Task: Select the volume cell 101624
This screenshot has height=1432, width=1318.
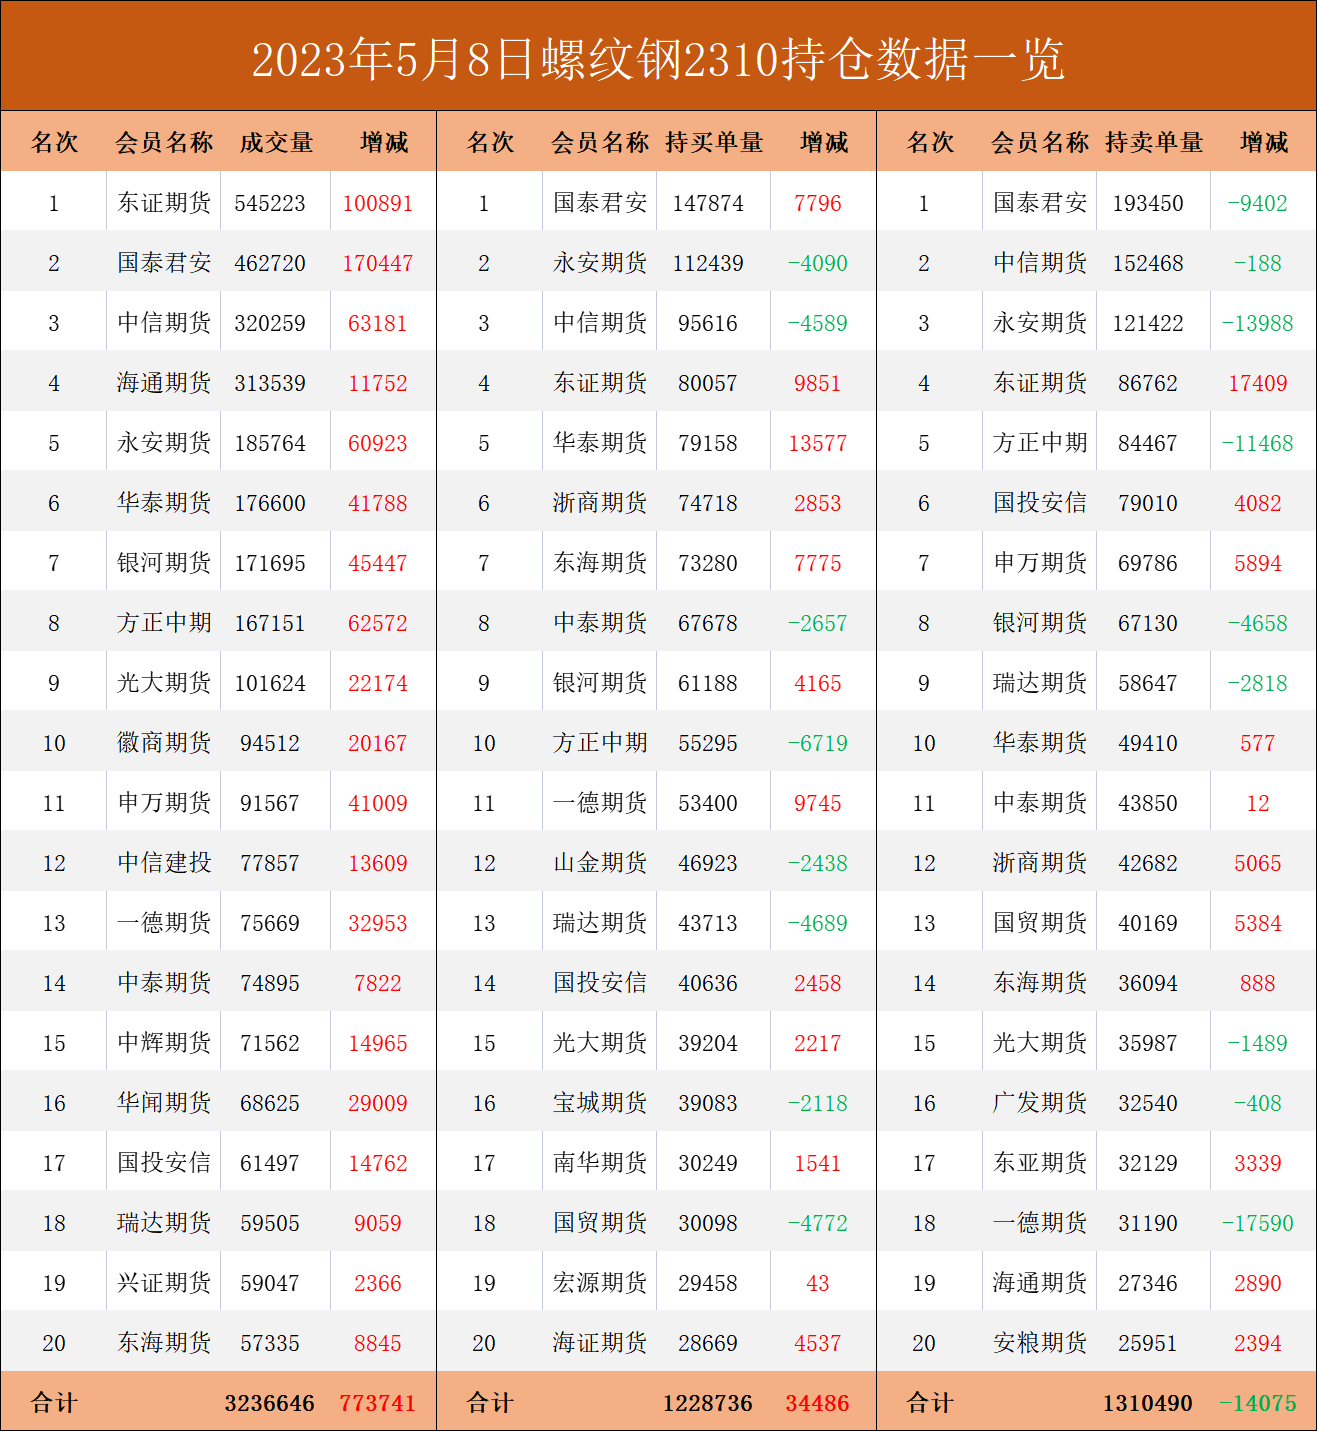Action: pyautogui.click(x=270, y=683)
